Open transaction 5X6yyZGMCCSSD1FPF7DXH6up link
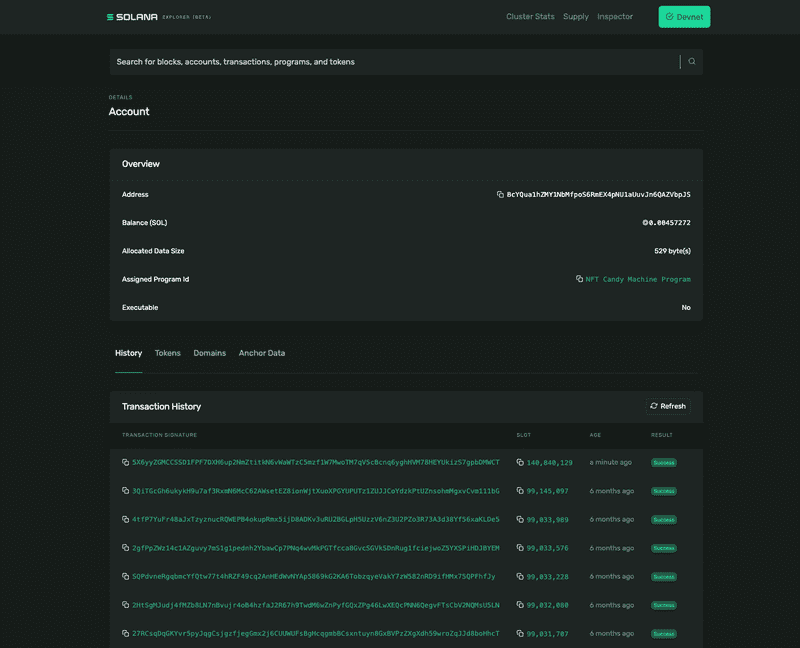The height and width of the screenshot is (648, 800). click(x=316, y=462)
